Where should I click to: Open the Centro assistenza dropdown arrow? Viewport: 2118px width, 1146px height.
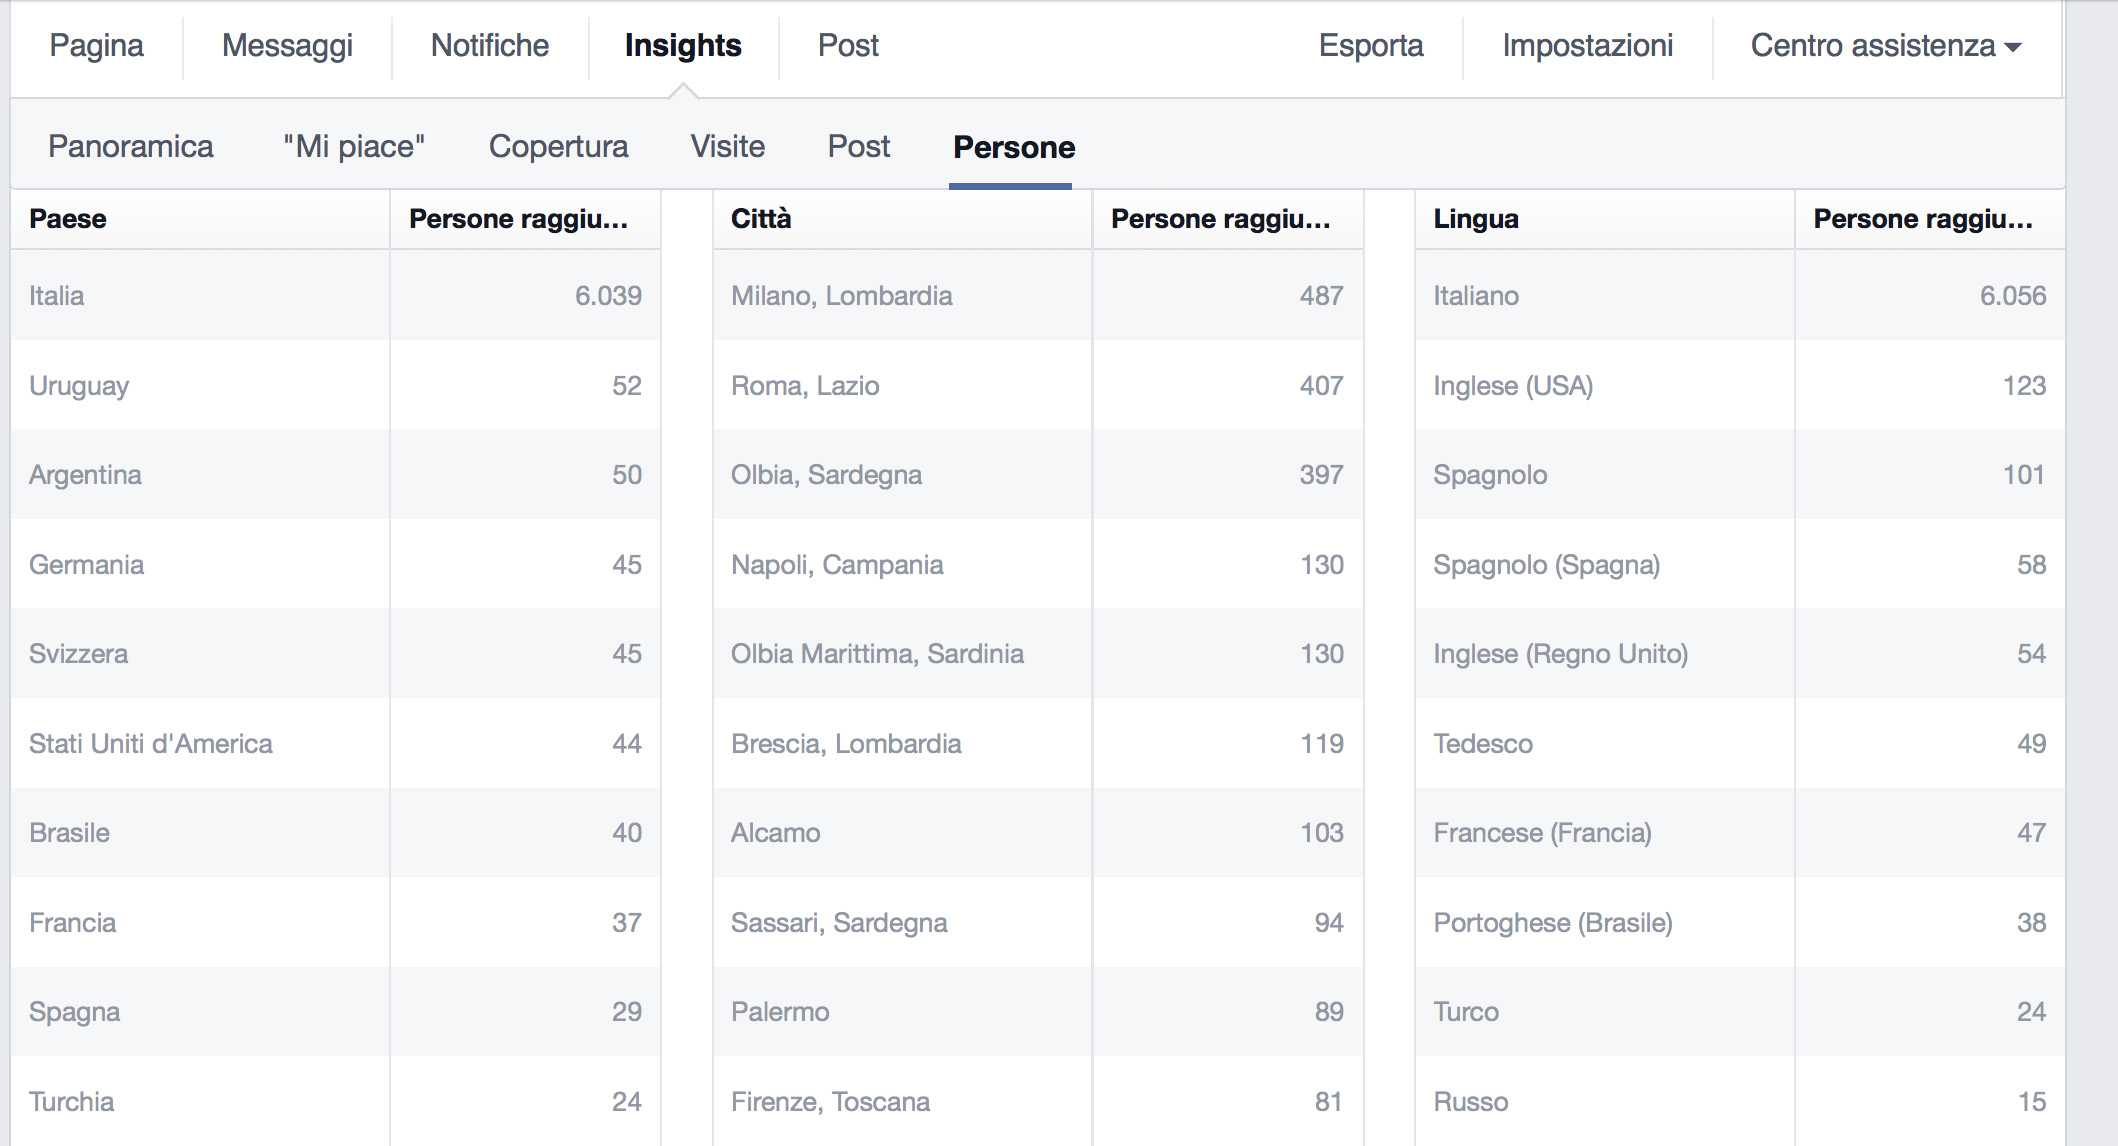(2013, 47)
